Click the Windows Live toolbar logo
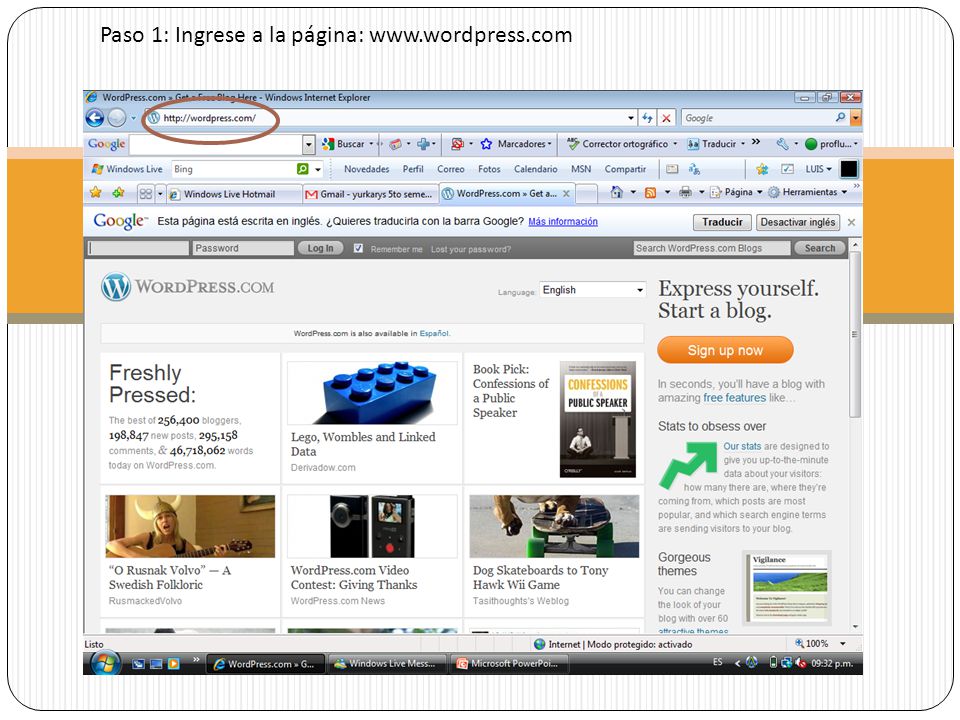The height and width of the screenshot is (720, 960). 127,169
